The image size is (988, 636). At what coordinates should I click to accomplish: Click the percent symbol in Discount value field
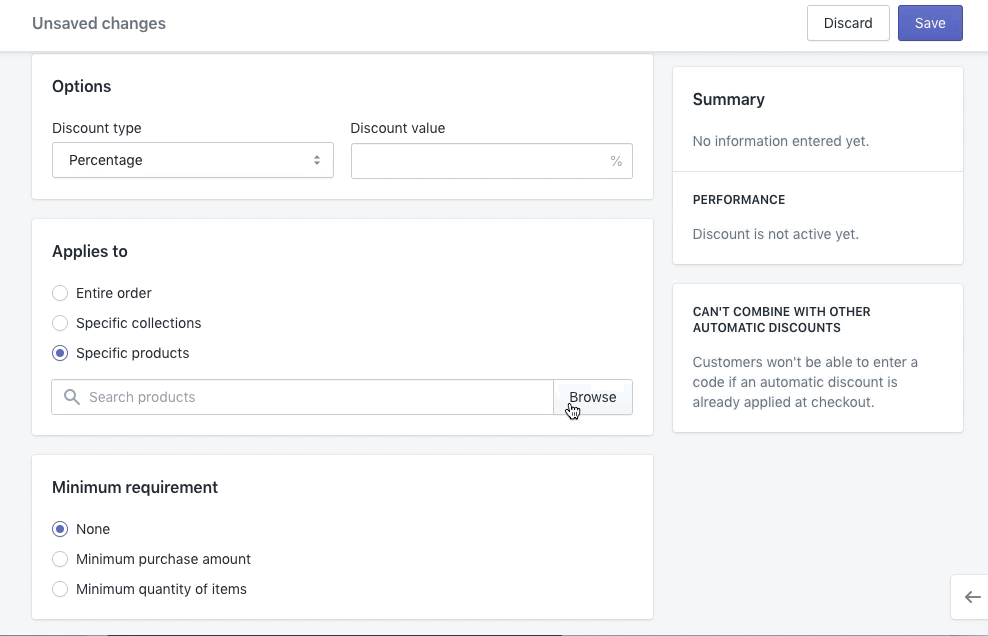coord(616,161)
